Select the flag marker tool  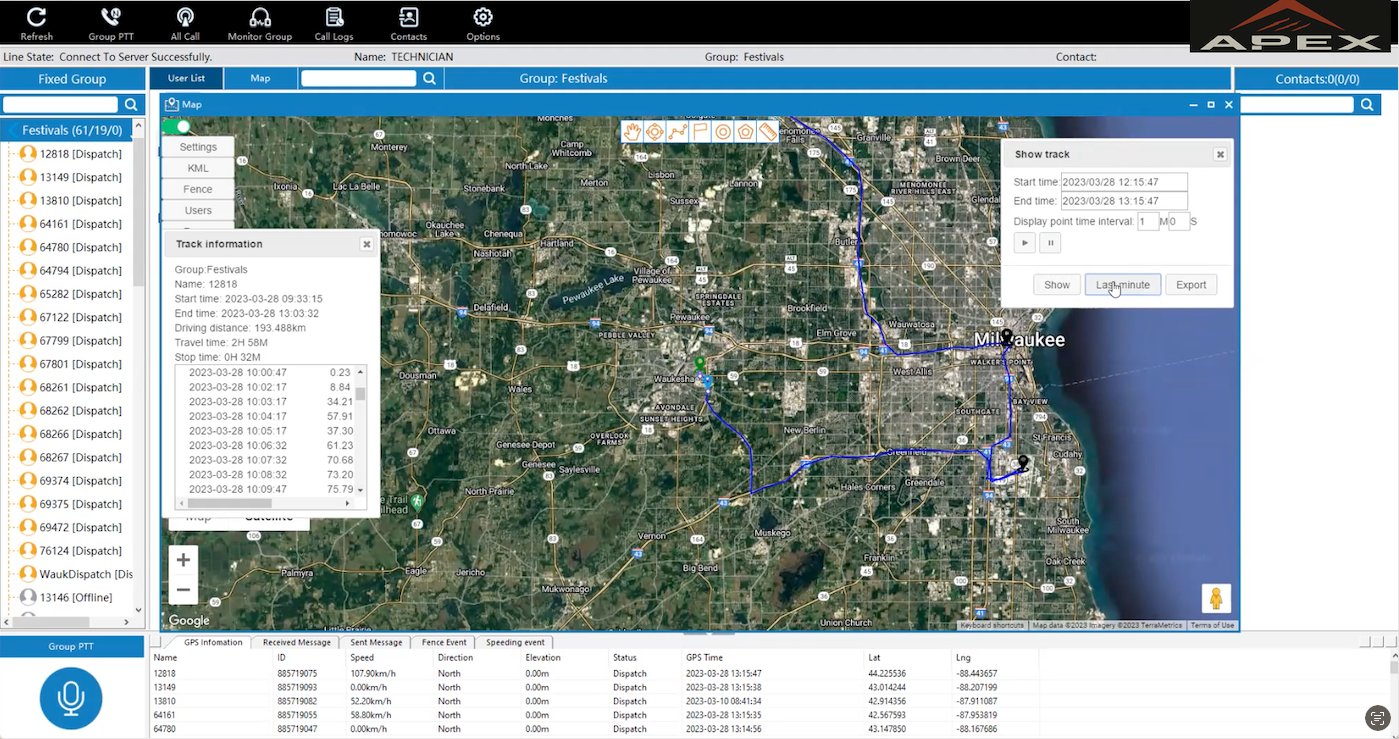700,132
